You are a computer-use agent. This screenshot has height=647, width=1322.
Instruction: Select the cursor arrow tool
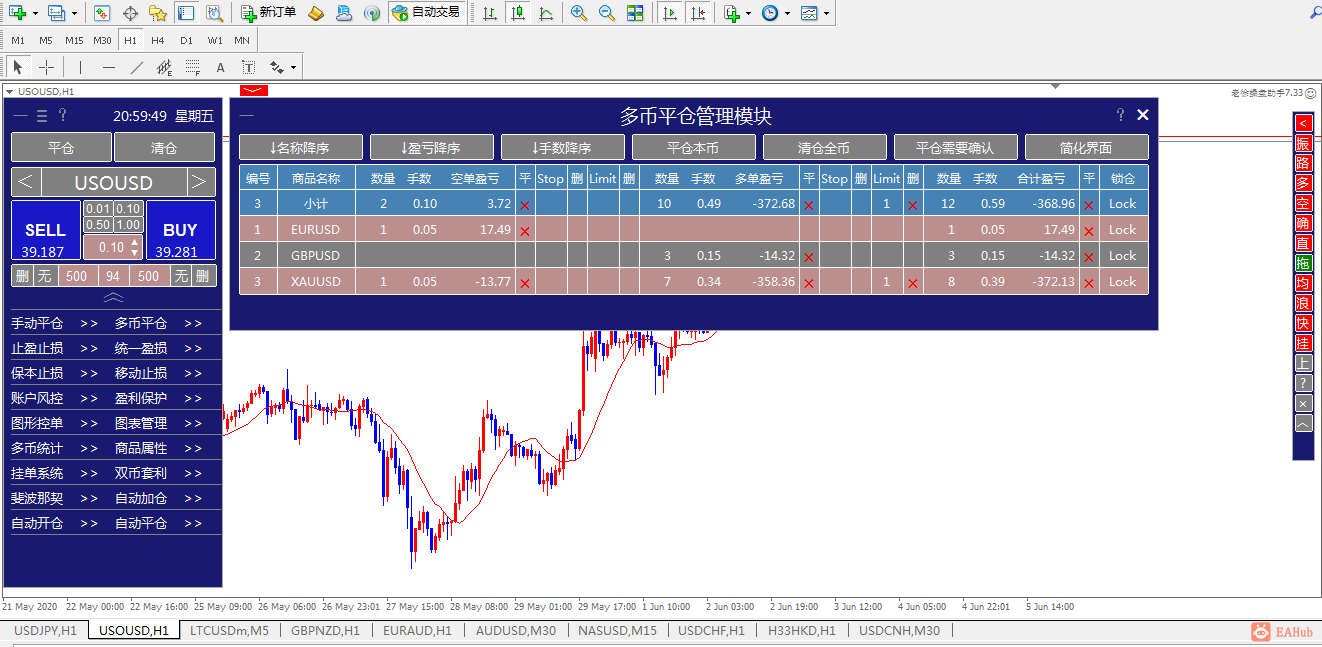tap(18, 67)
